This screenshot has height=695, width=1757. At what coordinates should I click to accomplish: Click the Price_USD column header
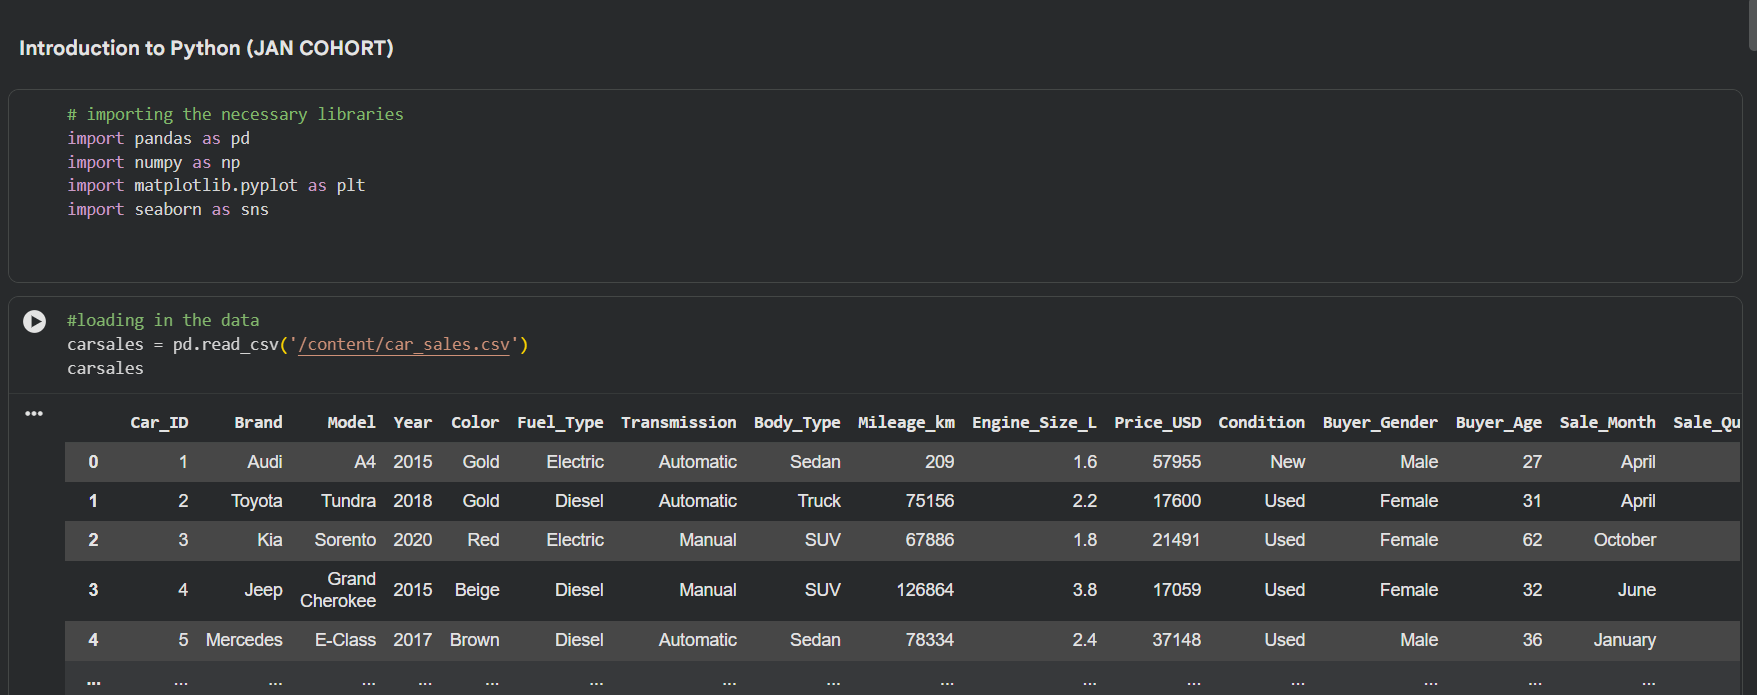[x=1158, y=422]
